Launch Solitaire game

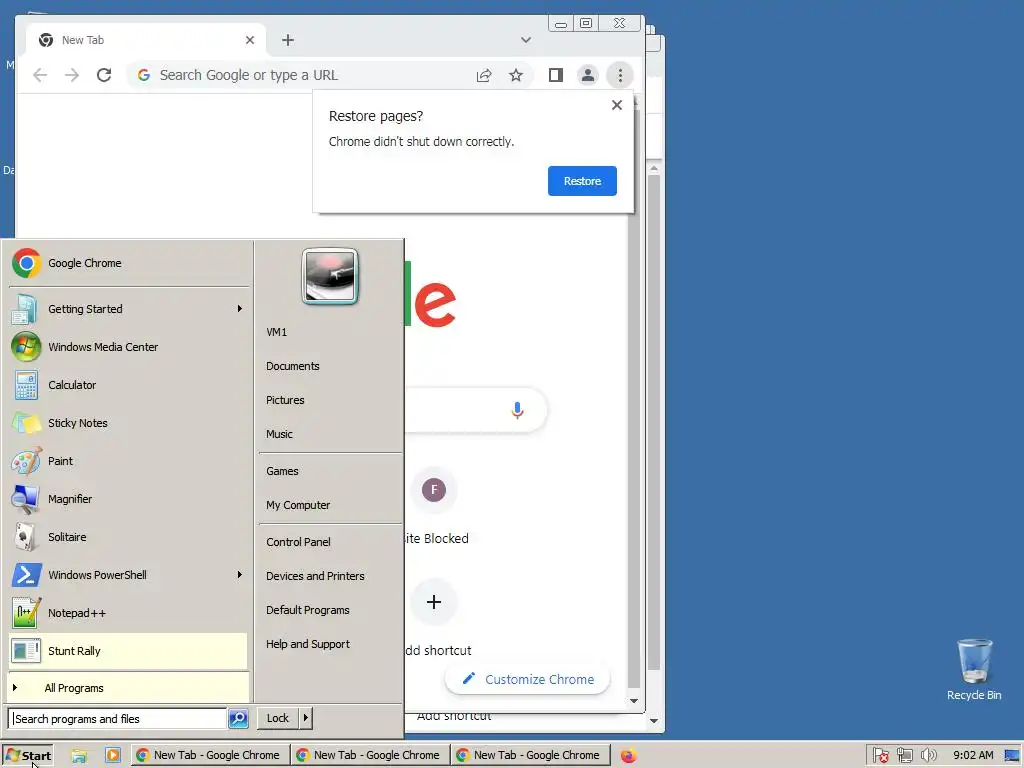(128, 537)
